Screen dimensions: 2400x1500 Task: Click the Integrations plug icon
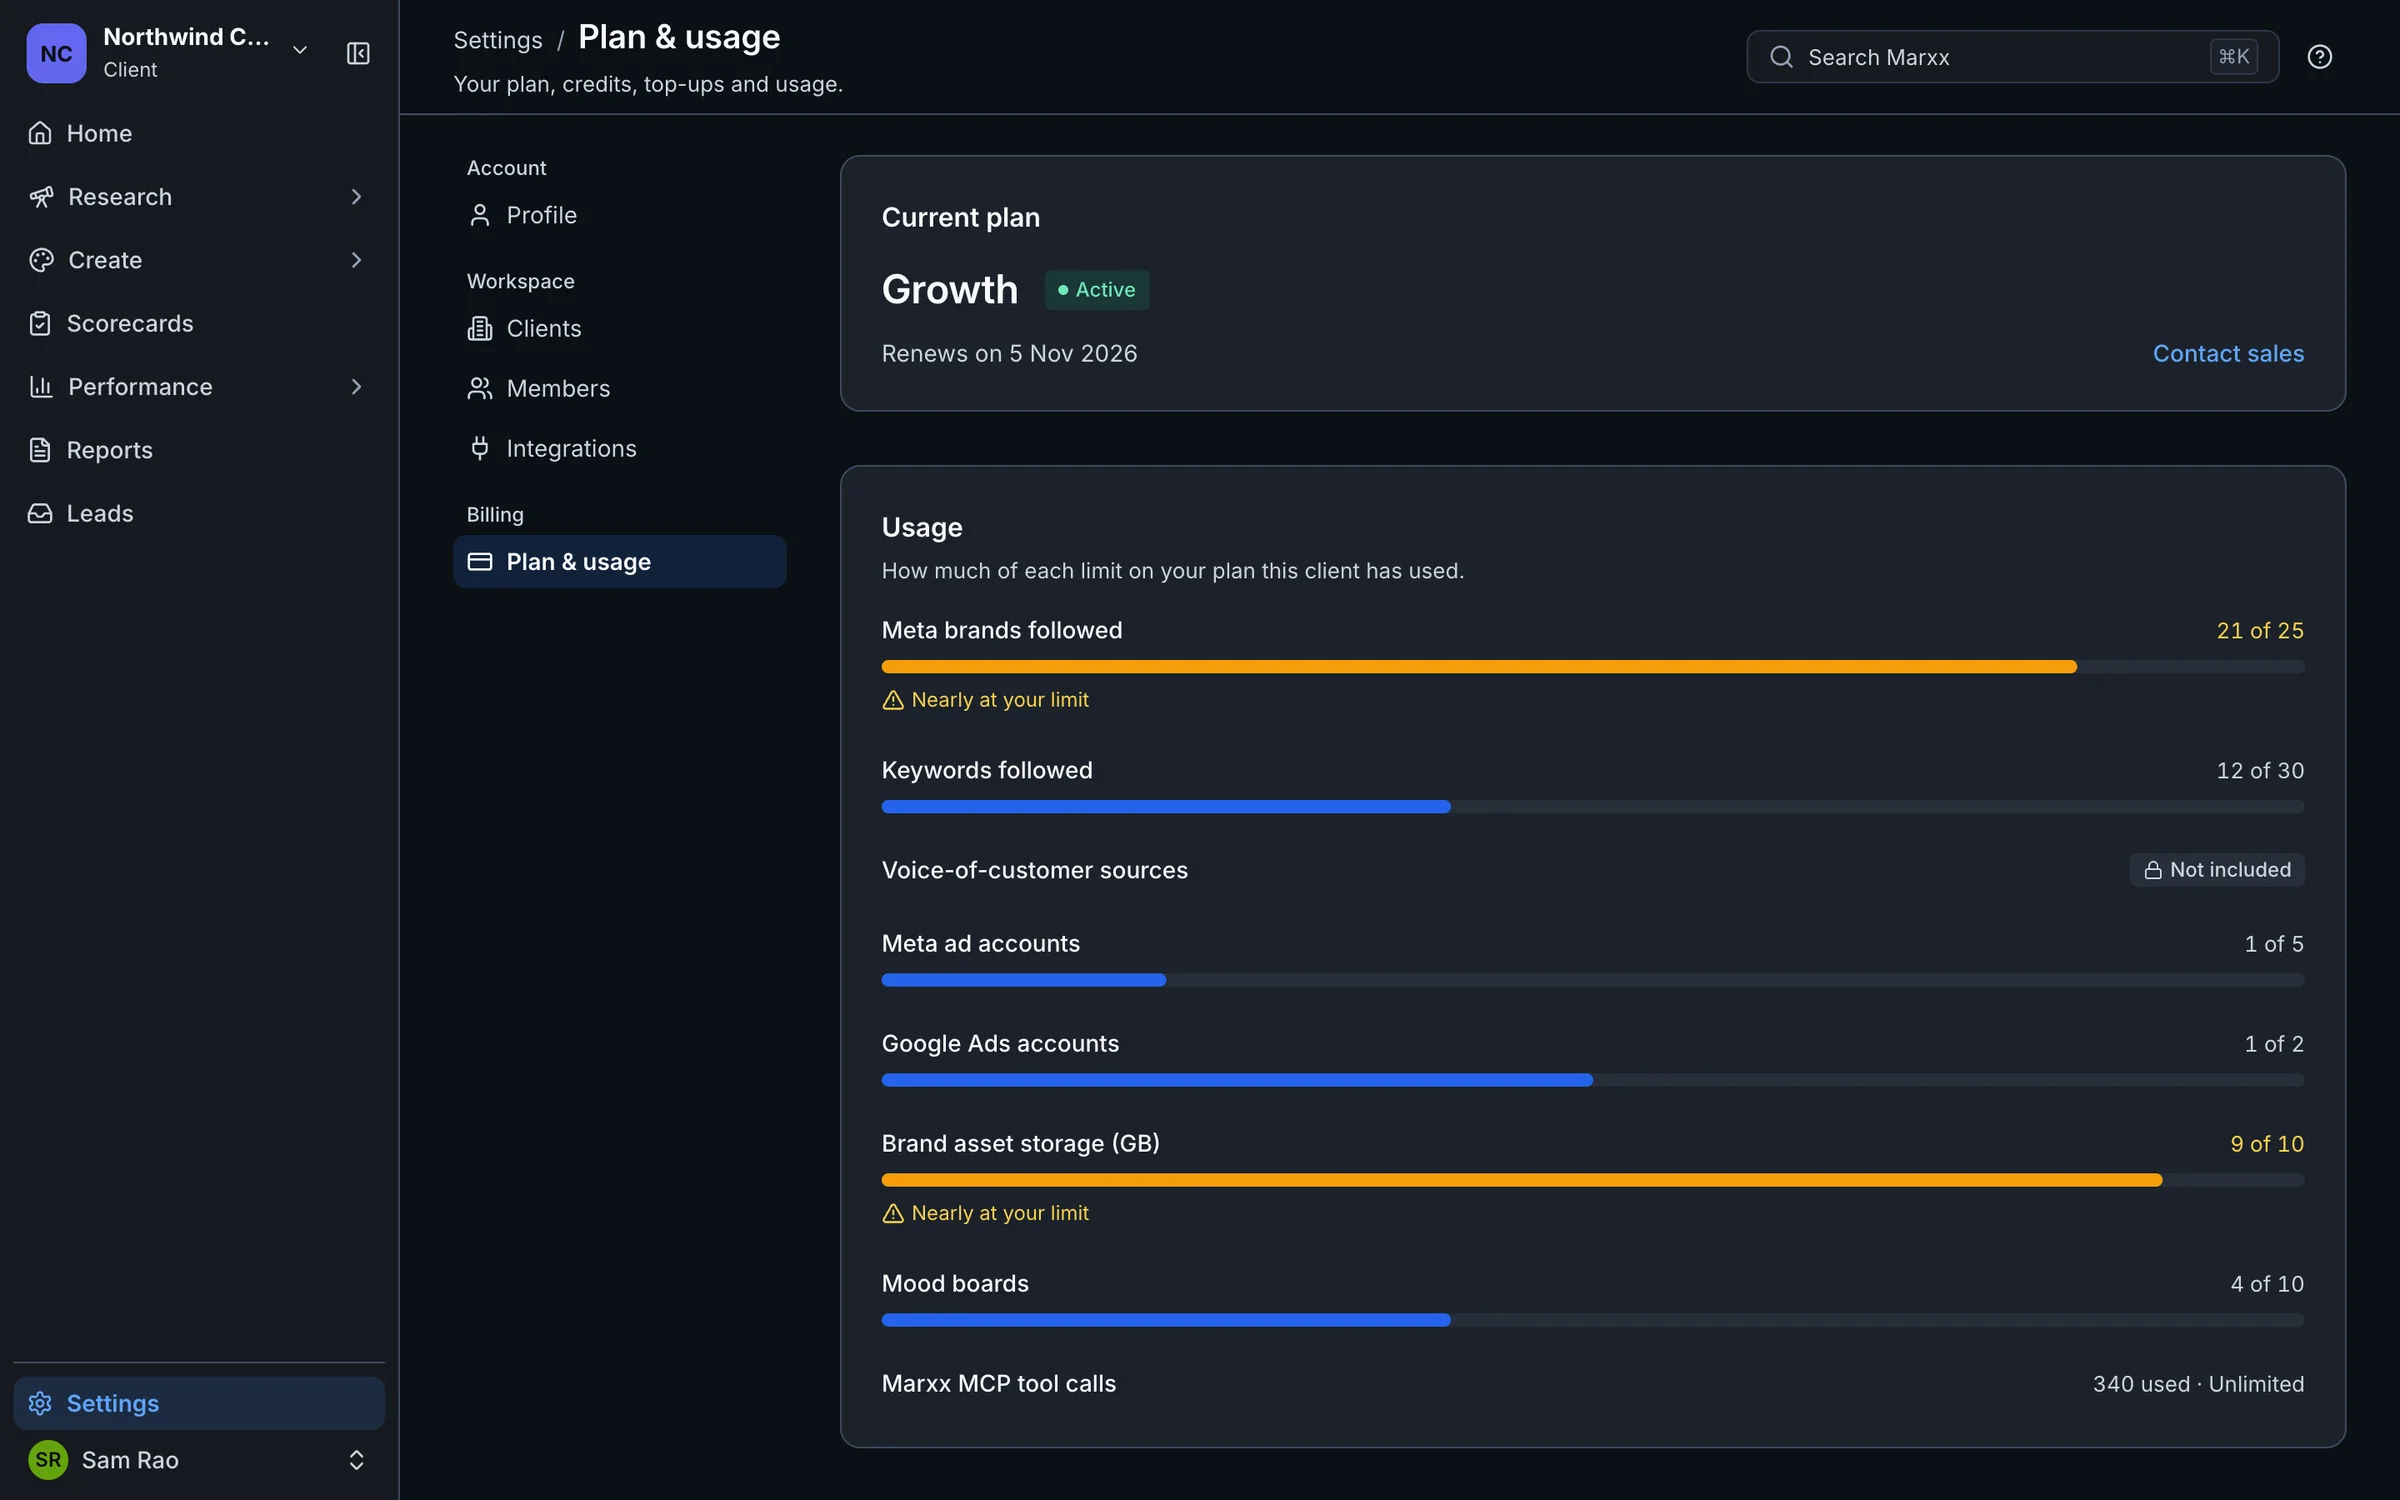[480, 448]
